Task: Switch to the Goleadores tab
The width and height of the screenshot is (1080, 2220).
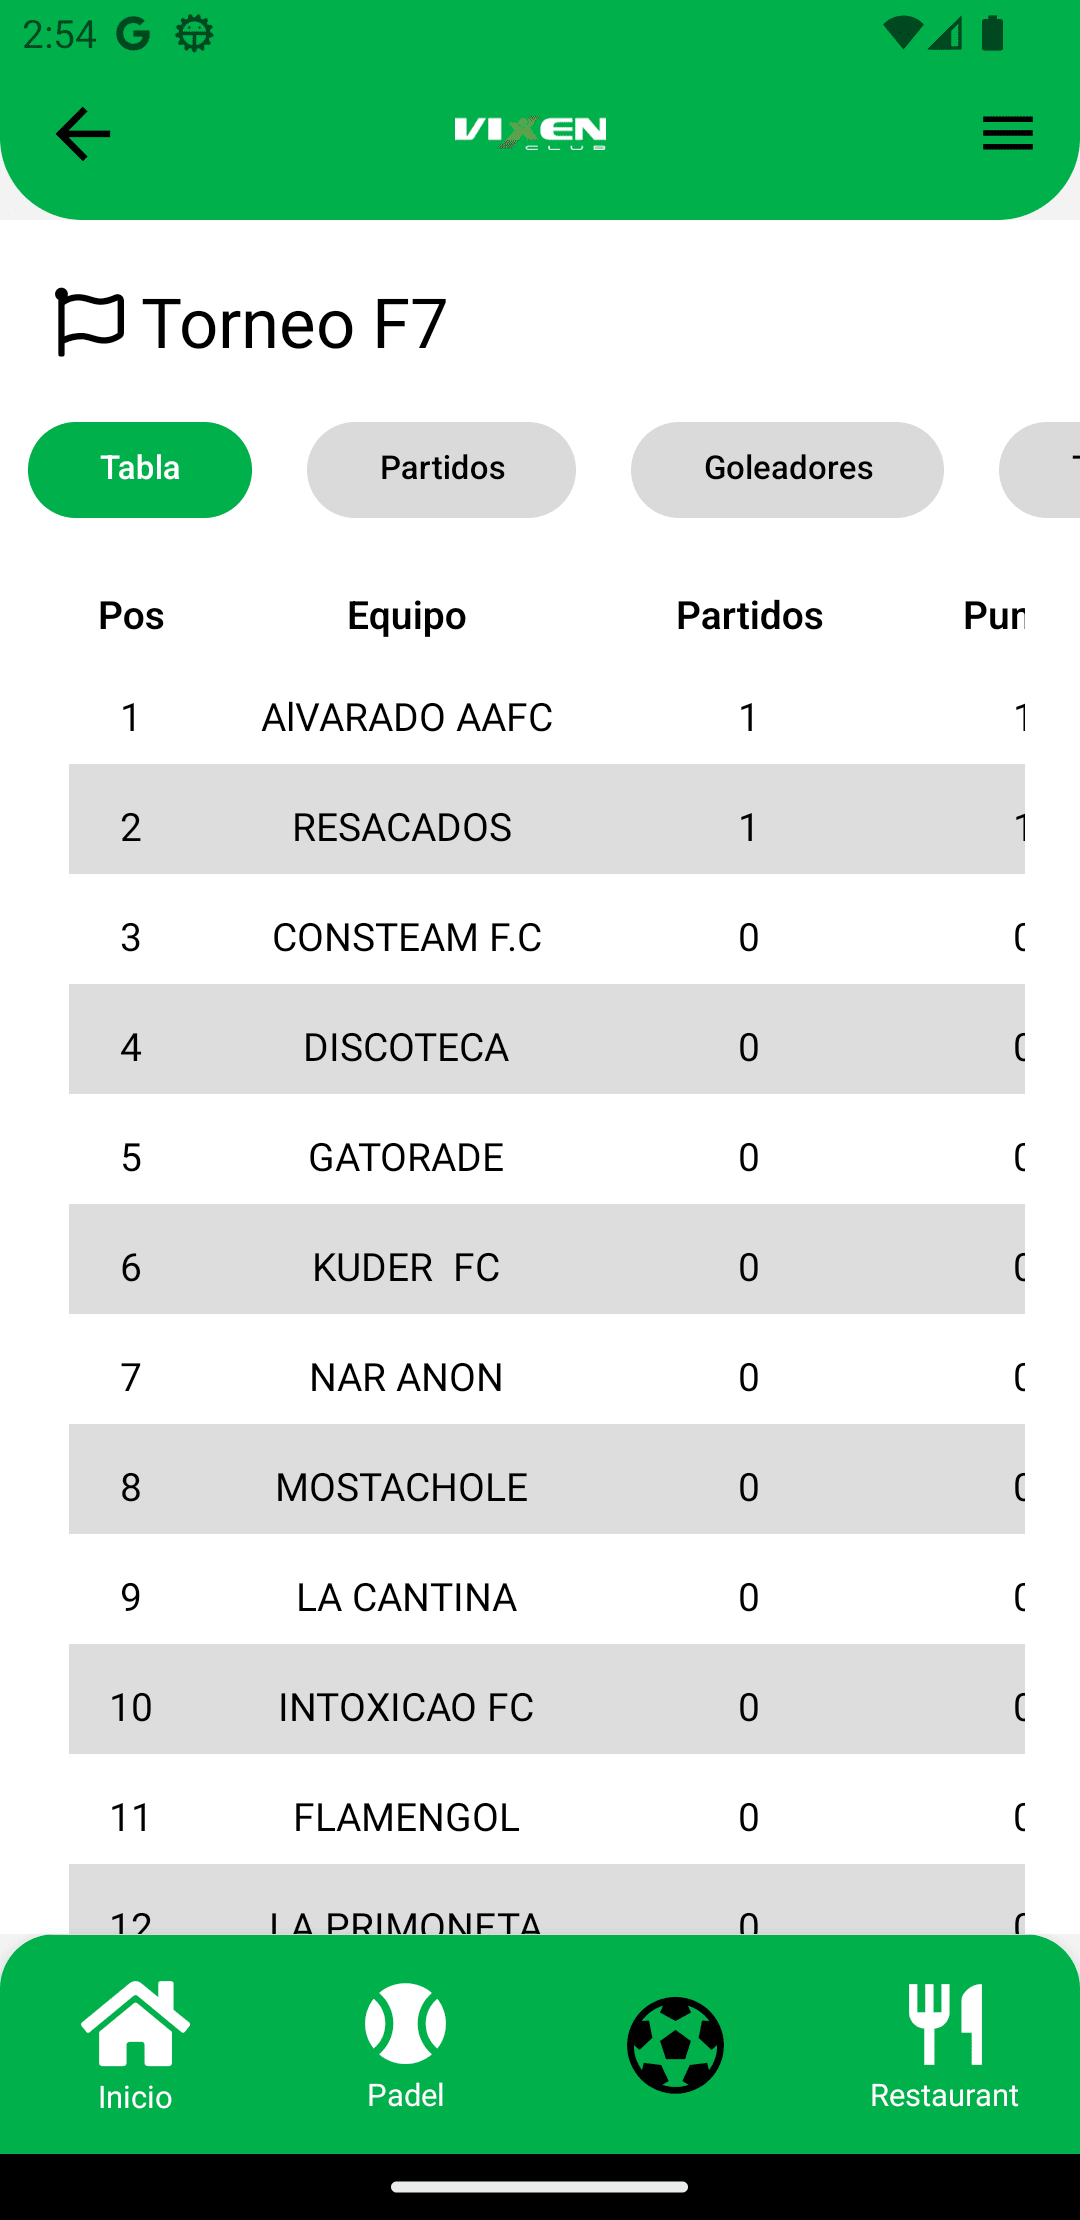Action: (787, 469)
